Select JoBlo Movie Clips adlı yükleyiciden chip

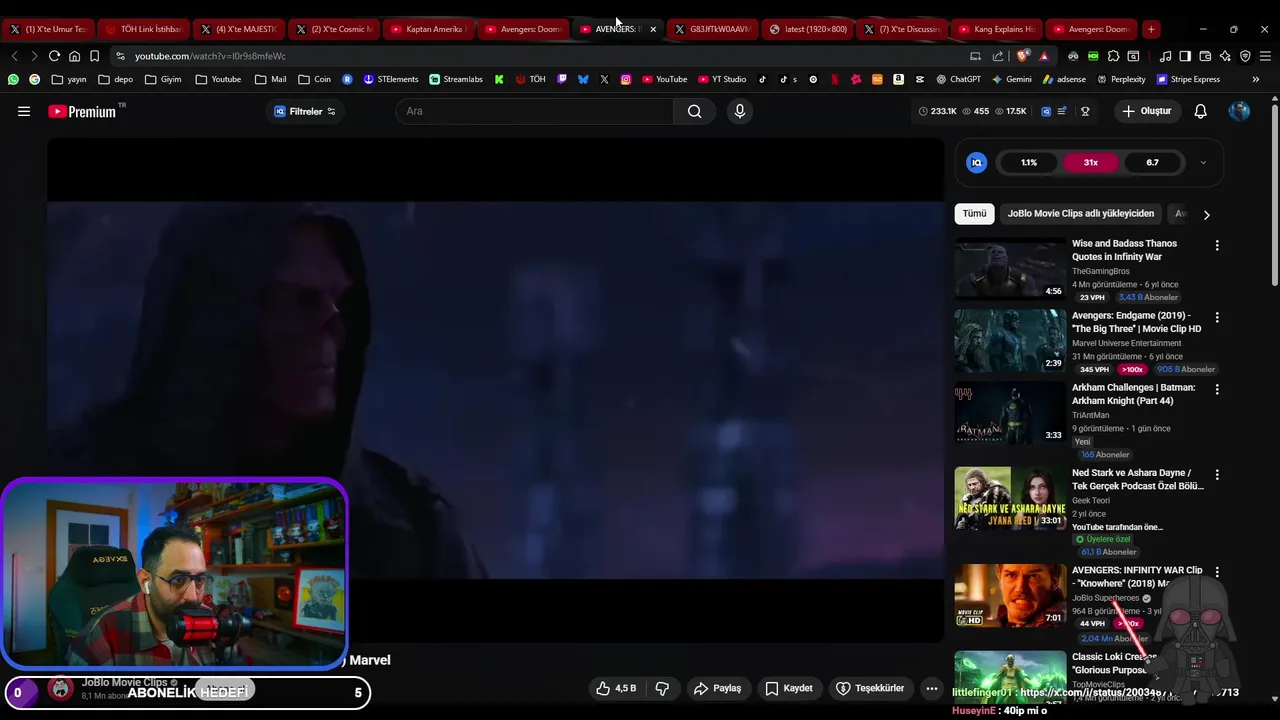click(1080, 213)
